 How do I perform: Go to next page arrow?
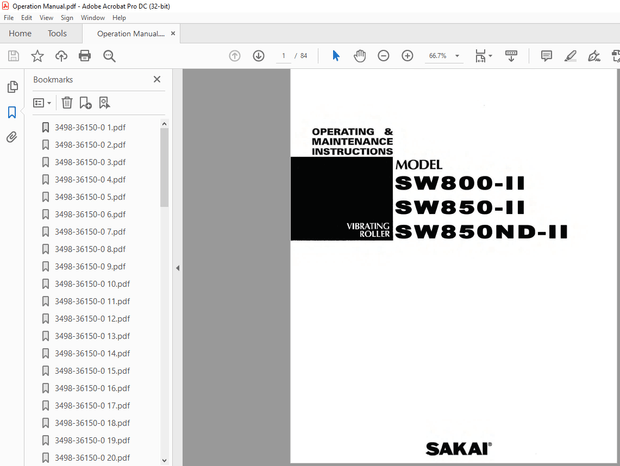pos(259,56)
